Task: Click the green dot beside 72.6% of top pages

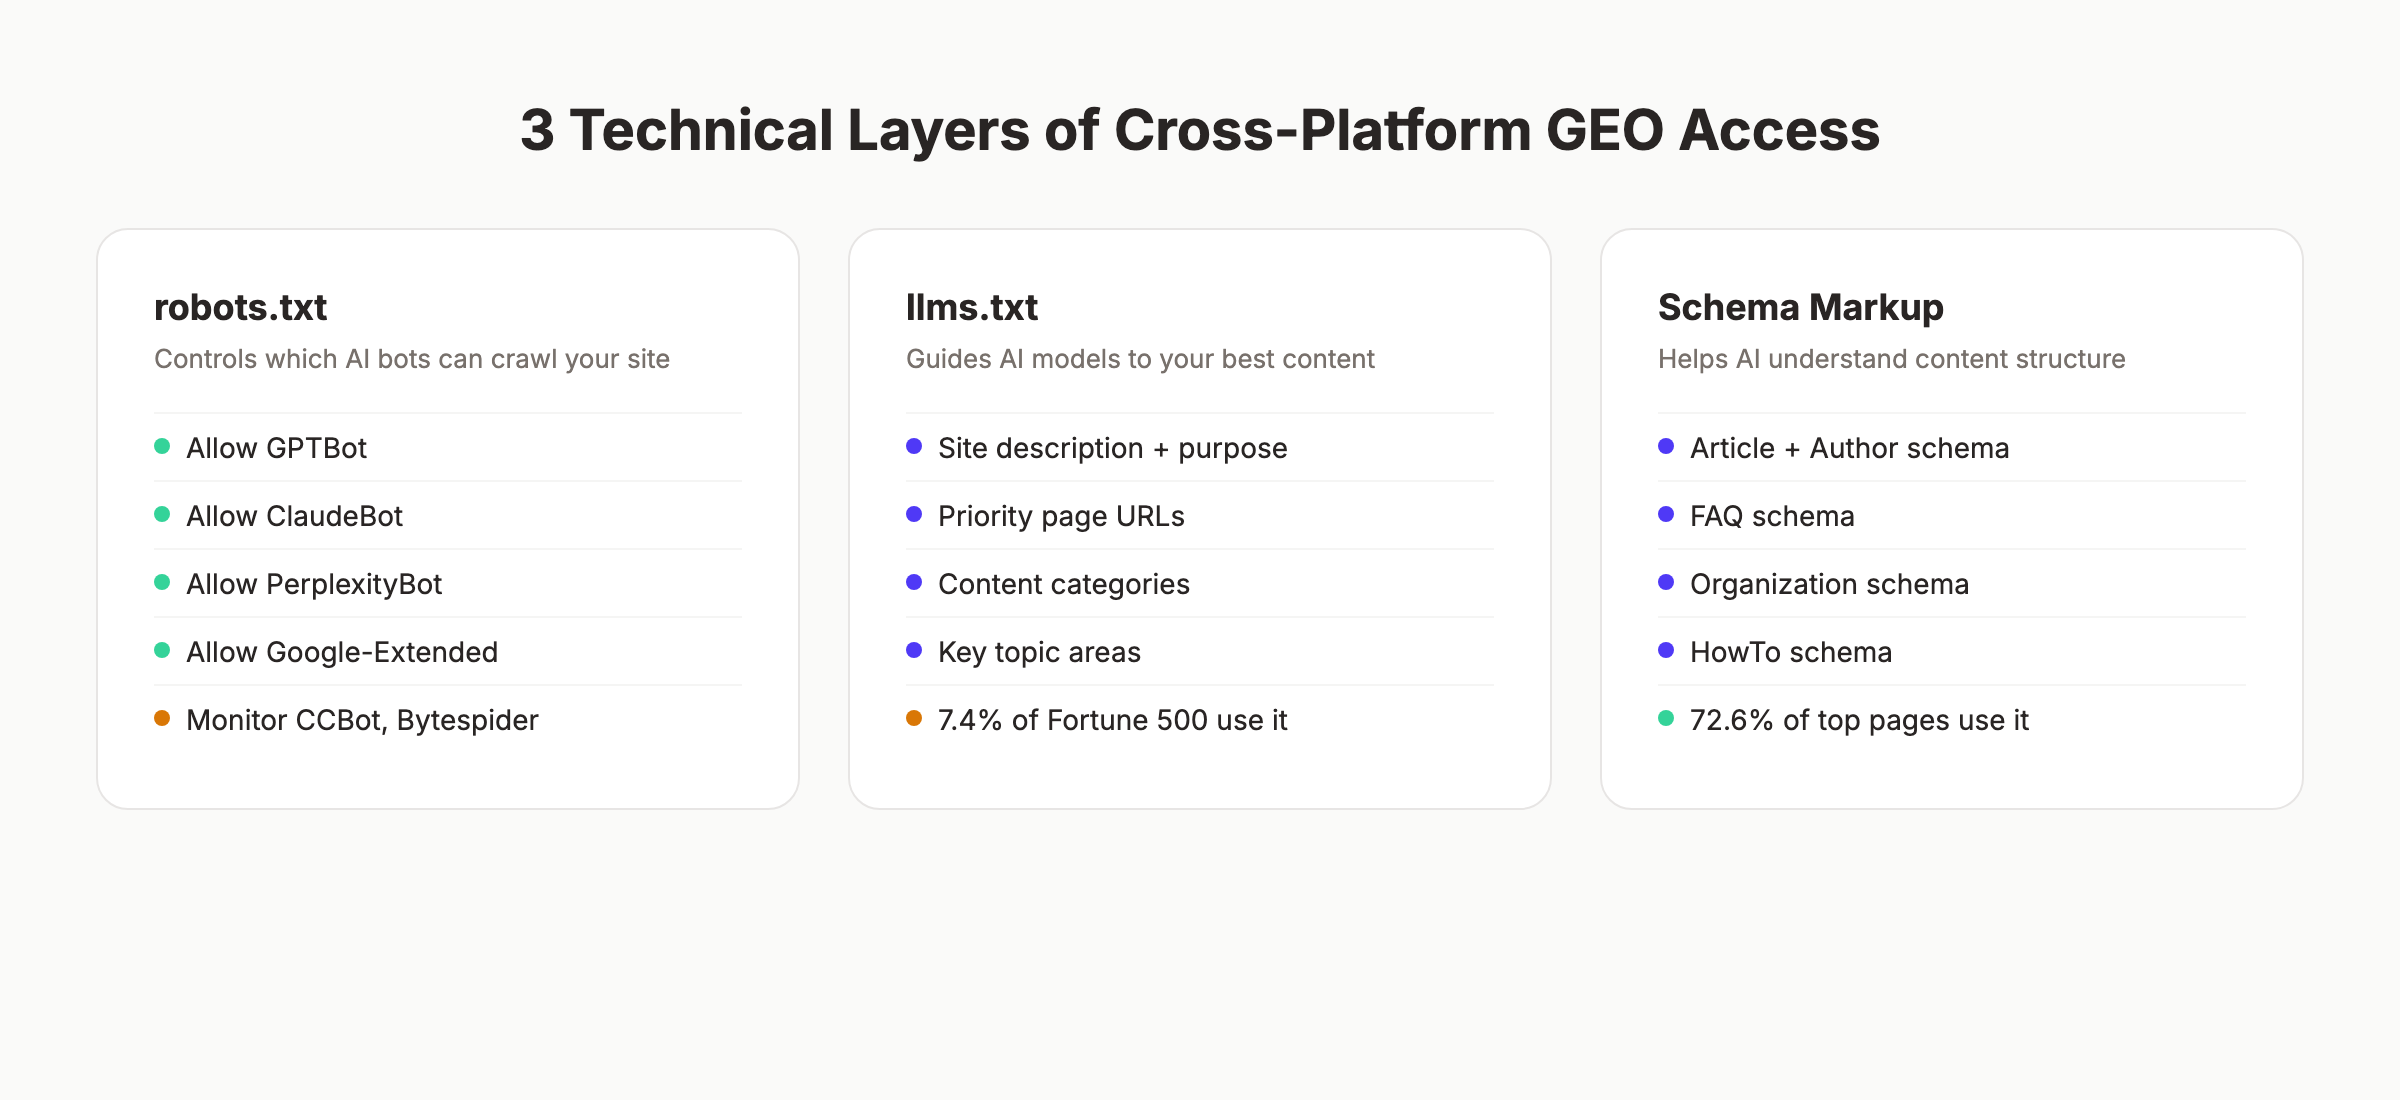Action: (x=1666, y=720)
